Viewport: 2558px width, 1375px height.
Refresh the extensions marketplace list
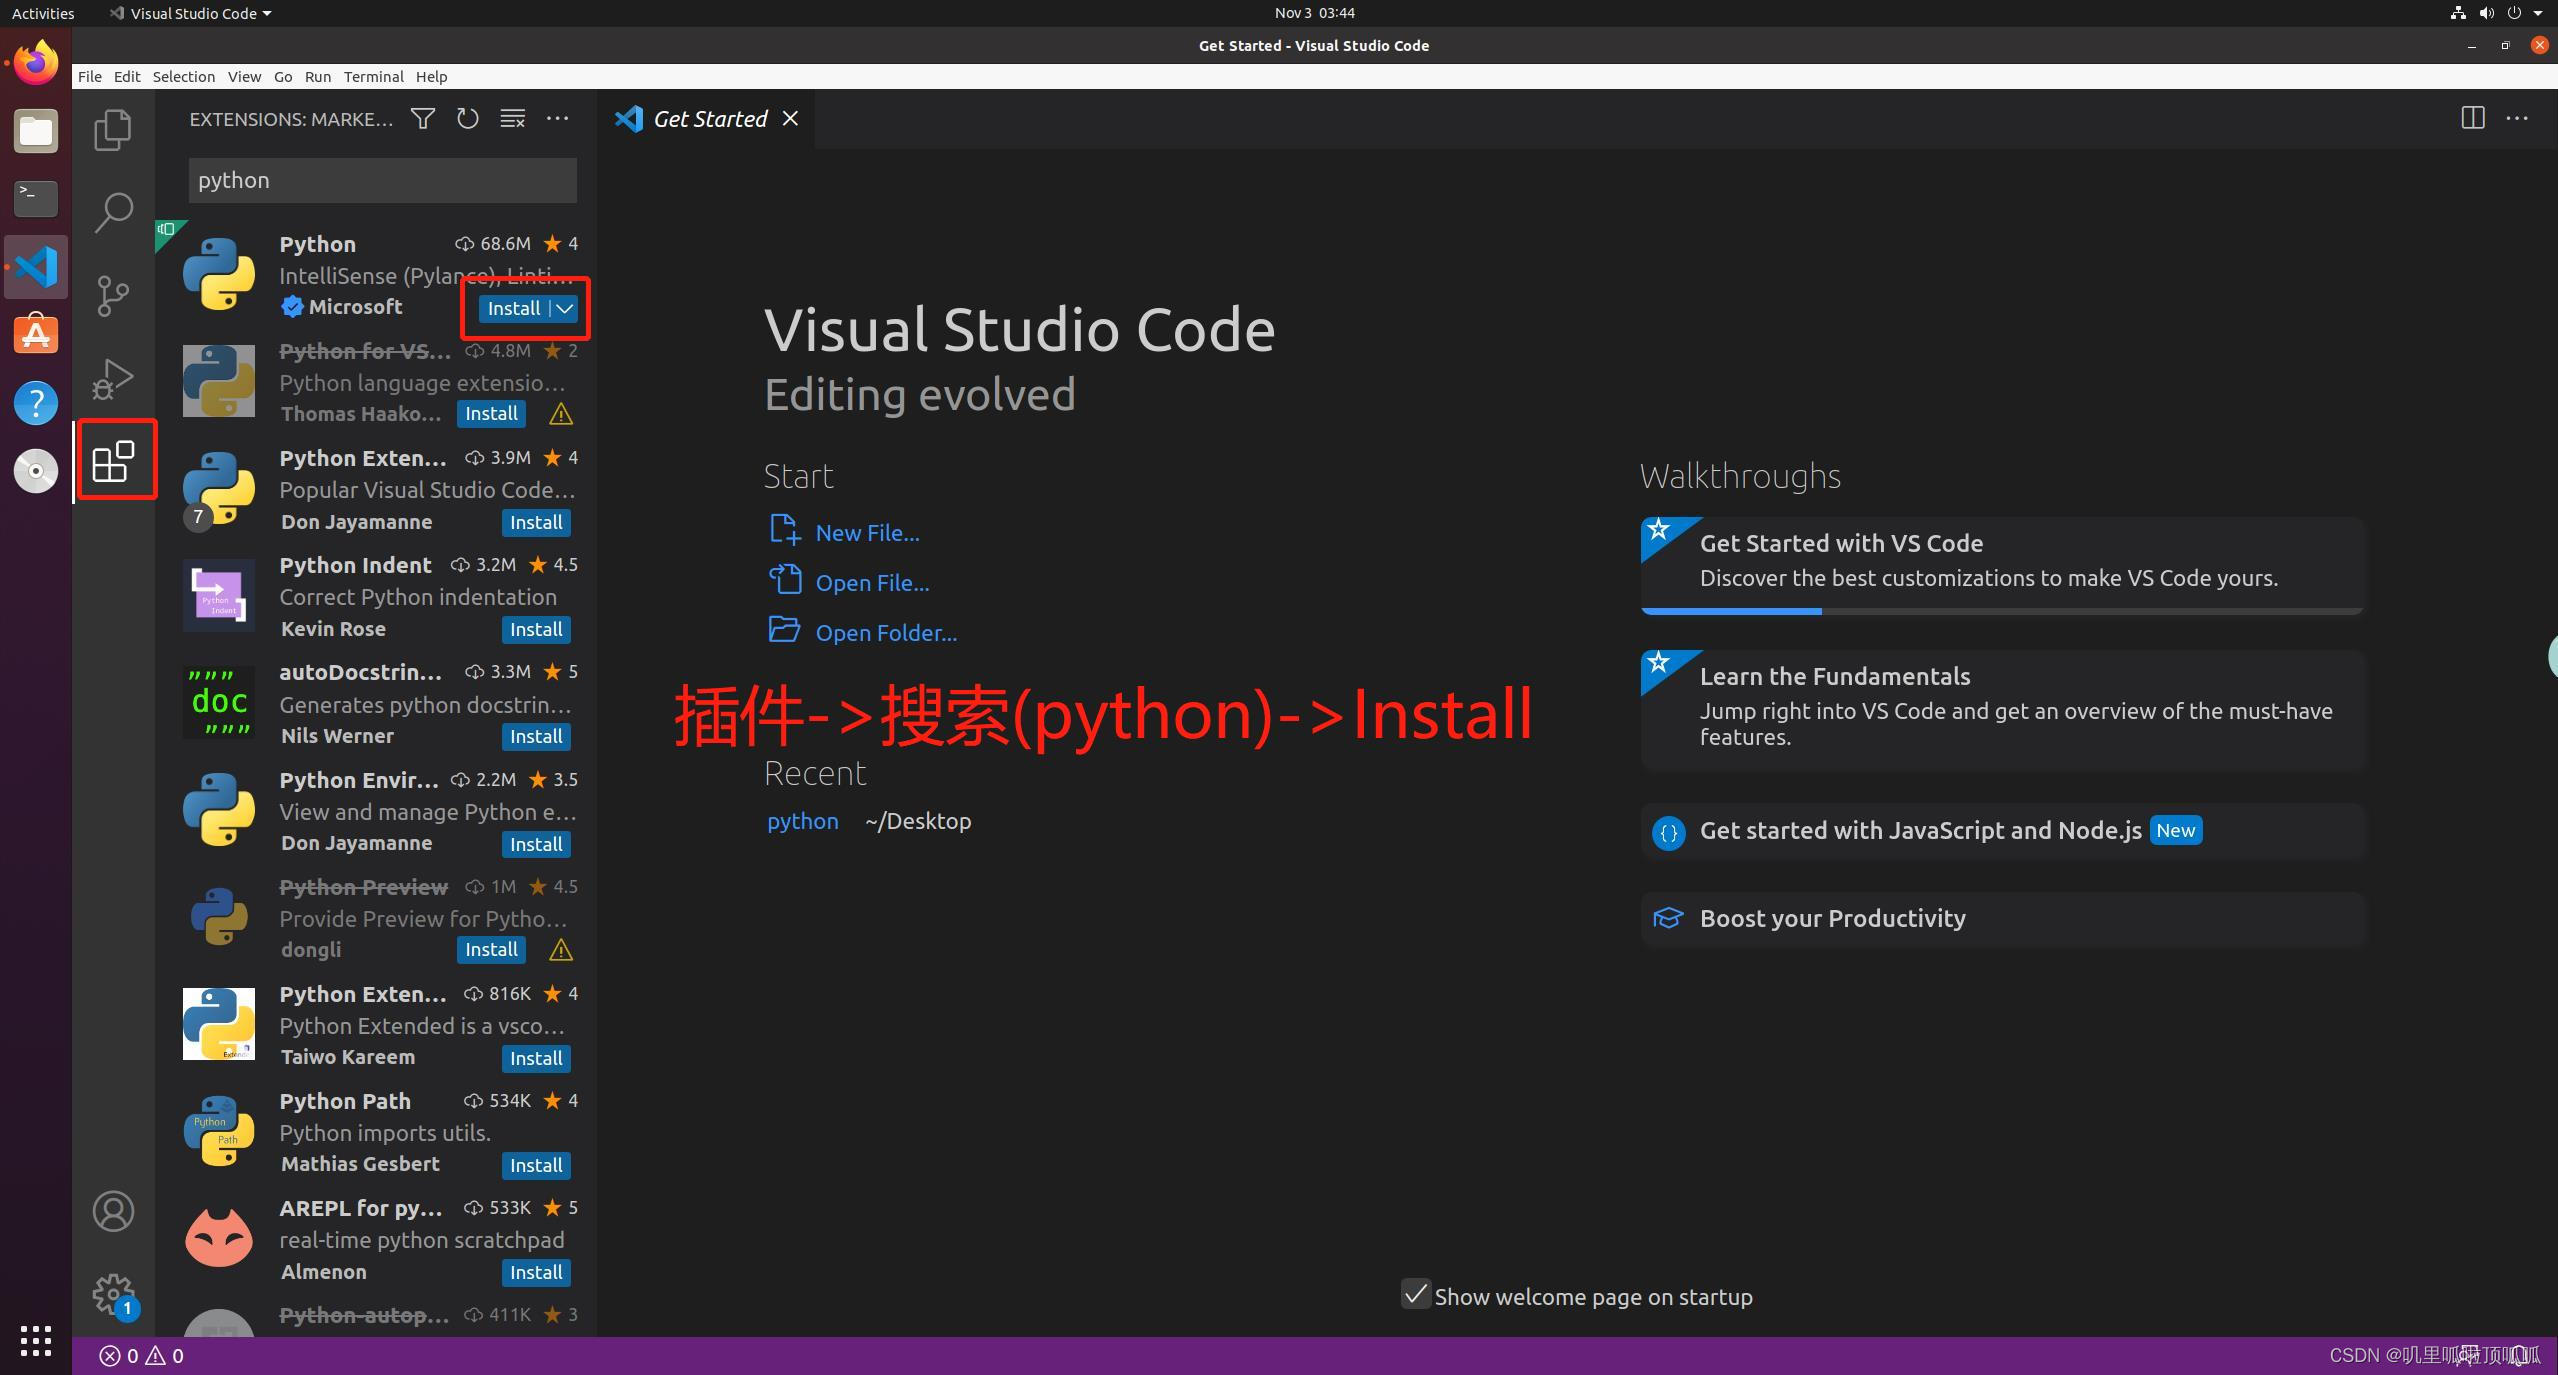(x=467, y=119)
